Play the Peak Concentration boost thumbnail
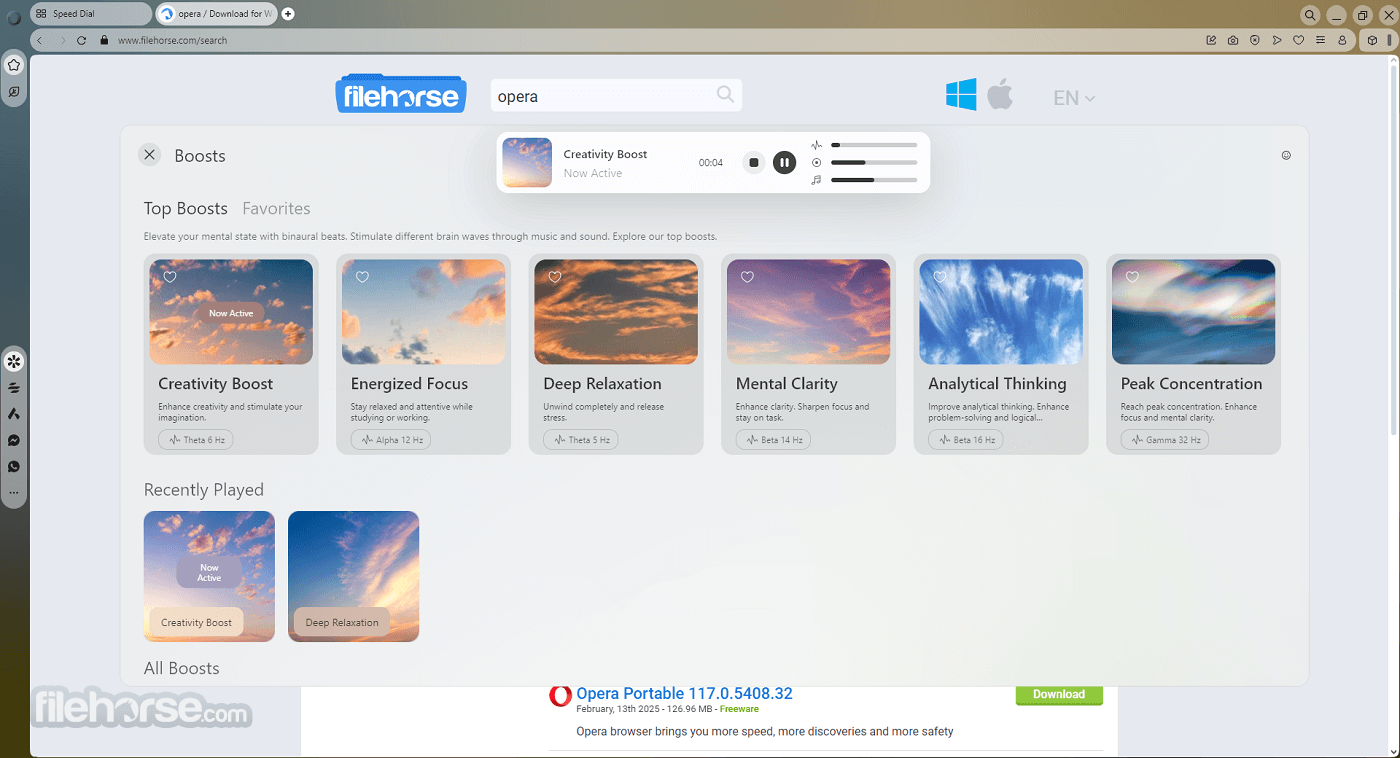Viewport: 1400px width, 758px height. coord(1193,312)
